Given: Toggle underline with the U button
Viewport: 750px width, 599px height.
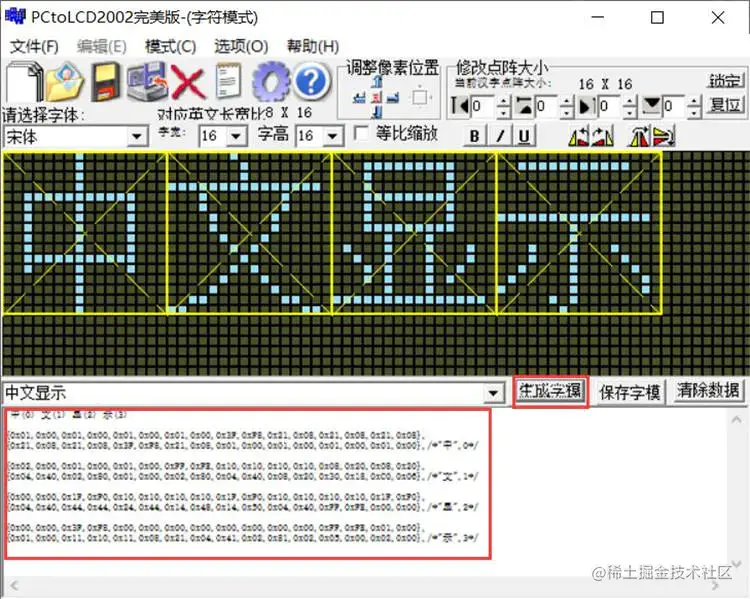Looking at the screenshot, I should pyautogui.click(x=524, y=136).
